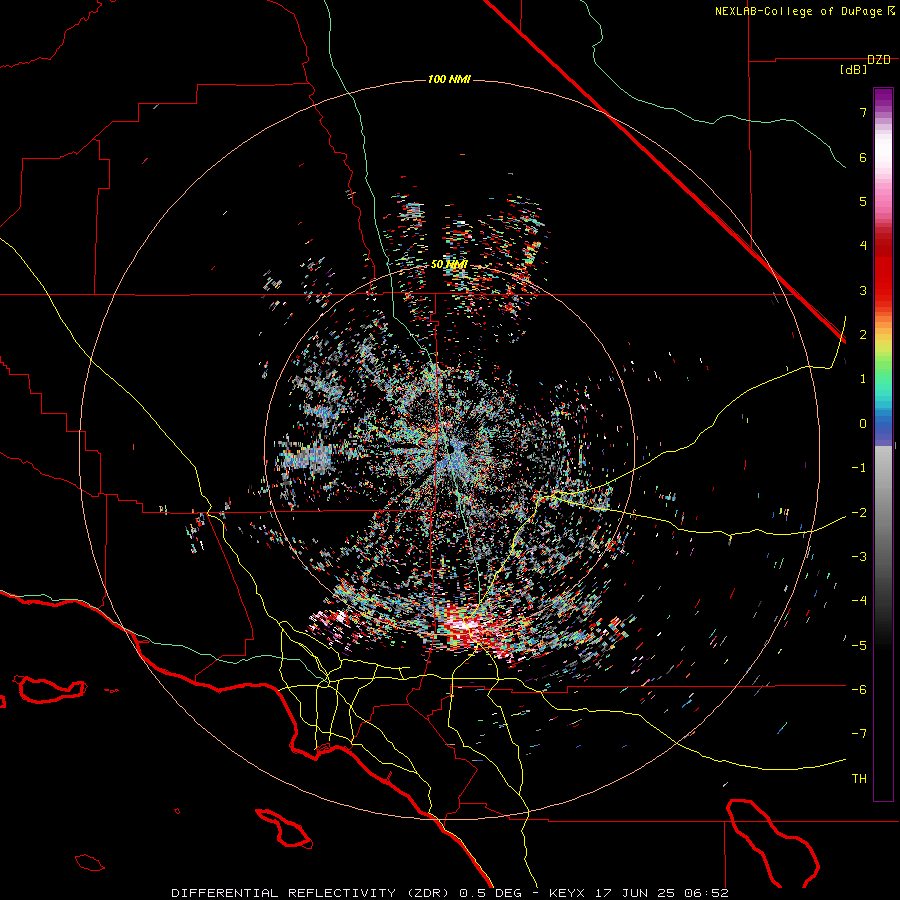
Task: Click the TH label on the color scale
Action: (x=859, y=778)
